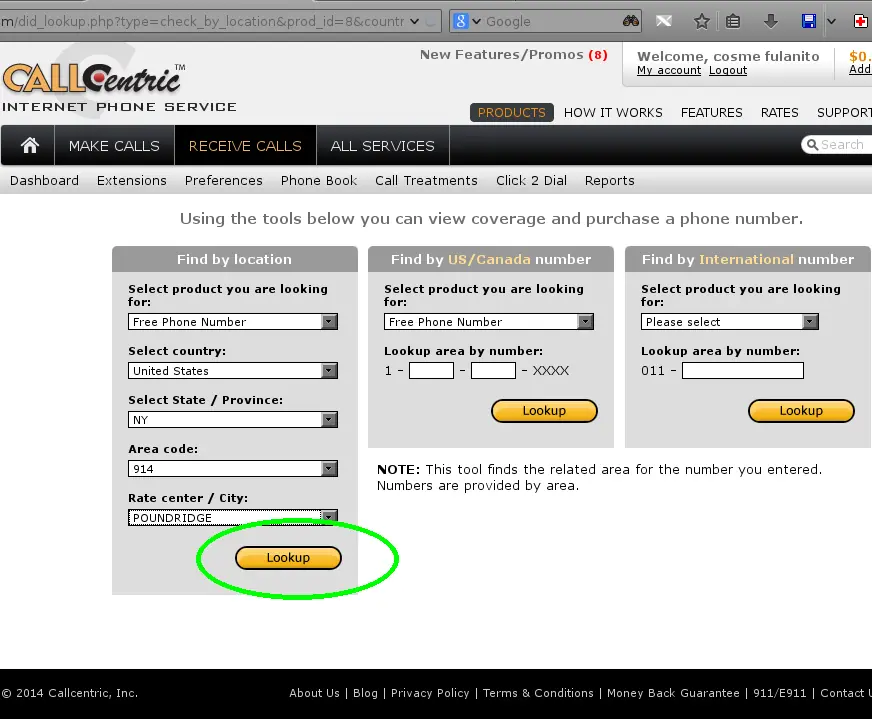Open the bookmarks list toolbar icon

click(x=733, y=21)
